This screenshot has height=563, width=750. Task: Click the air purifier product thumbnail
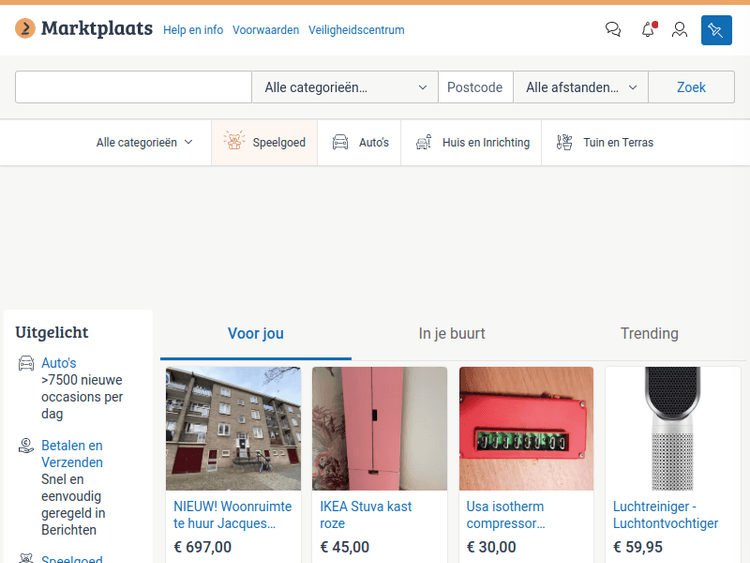[673, 429]
